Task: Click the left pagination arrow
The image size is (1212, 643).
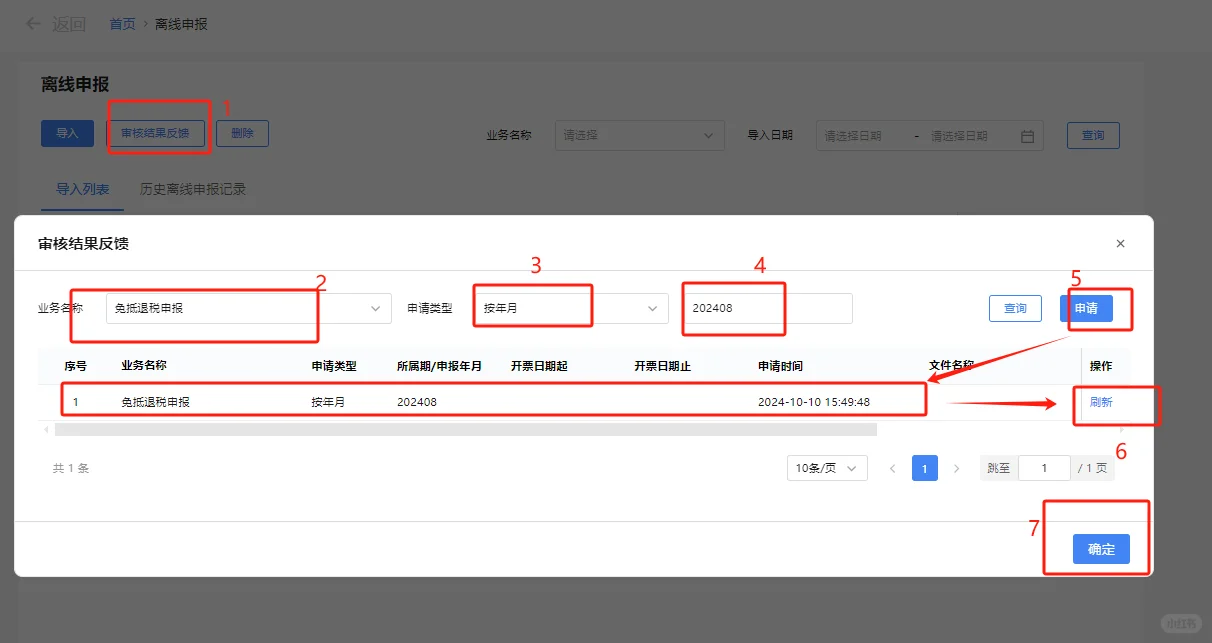Action: 892,467
